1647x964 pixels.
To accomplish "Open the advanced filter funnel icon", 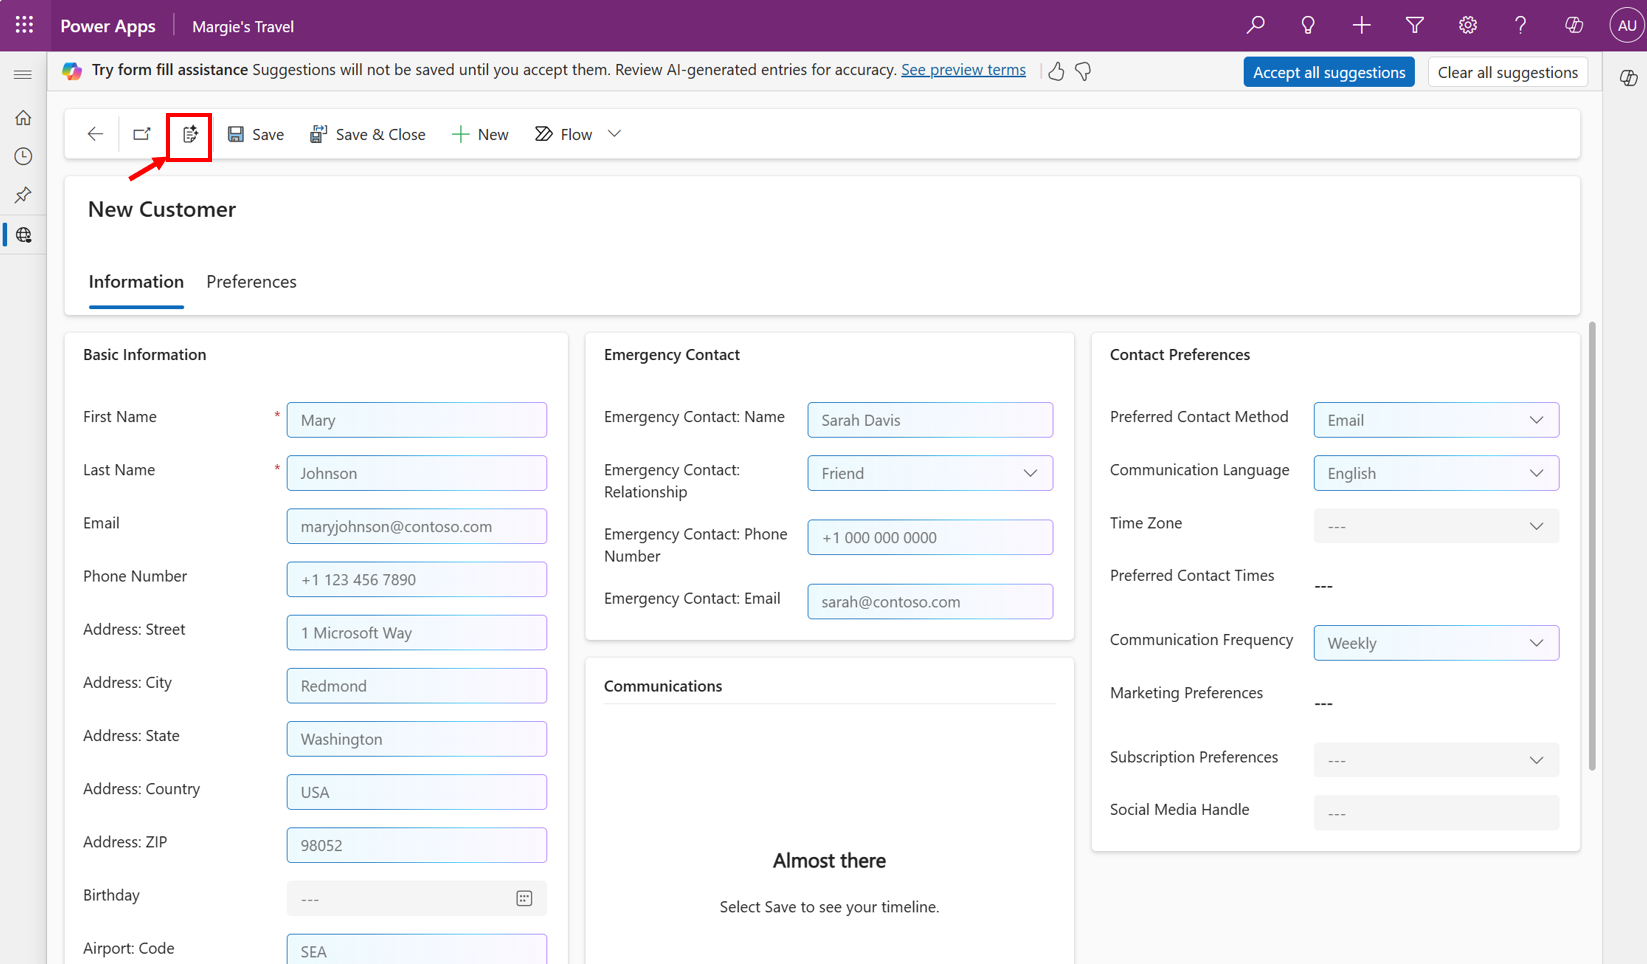I will coord(1414,26).
